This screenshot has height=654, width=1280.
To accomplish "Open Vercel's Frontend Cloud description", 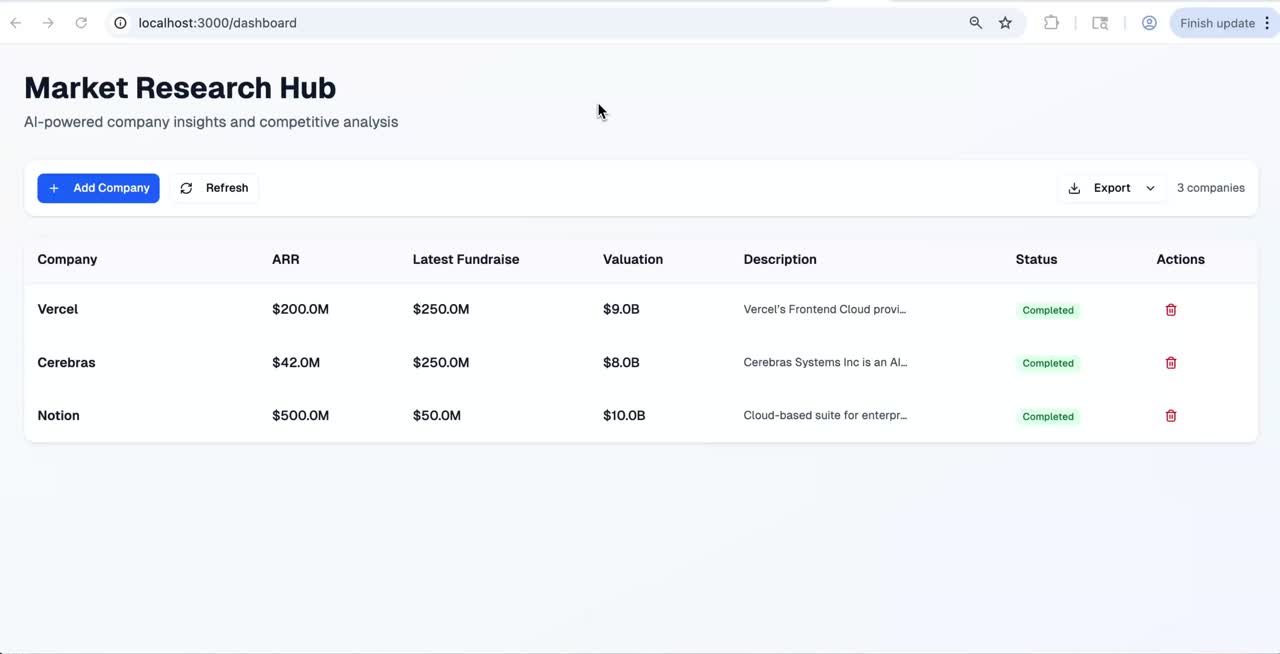I will (825, 309).
